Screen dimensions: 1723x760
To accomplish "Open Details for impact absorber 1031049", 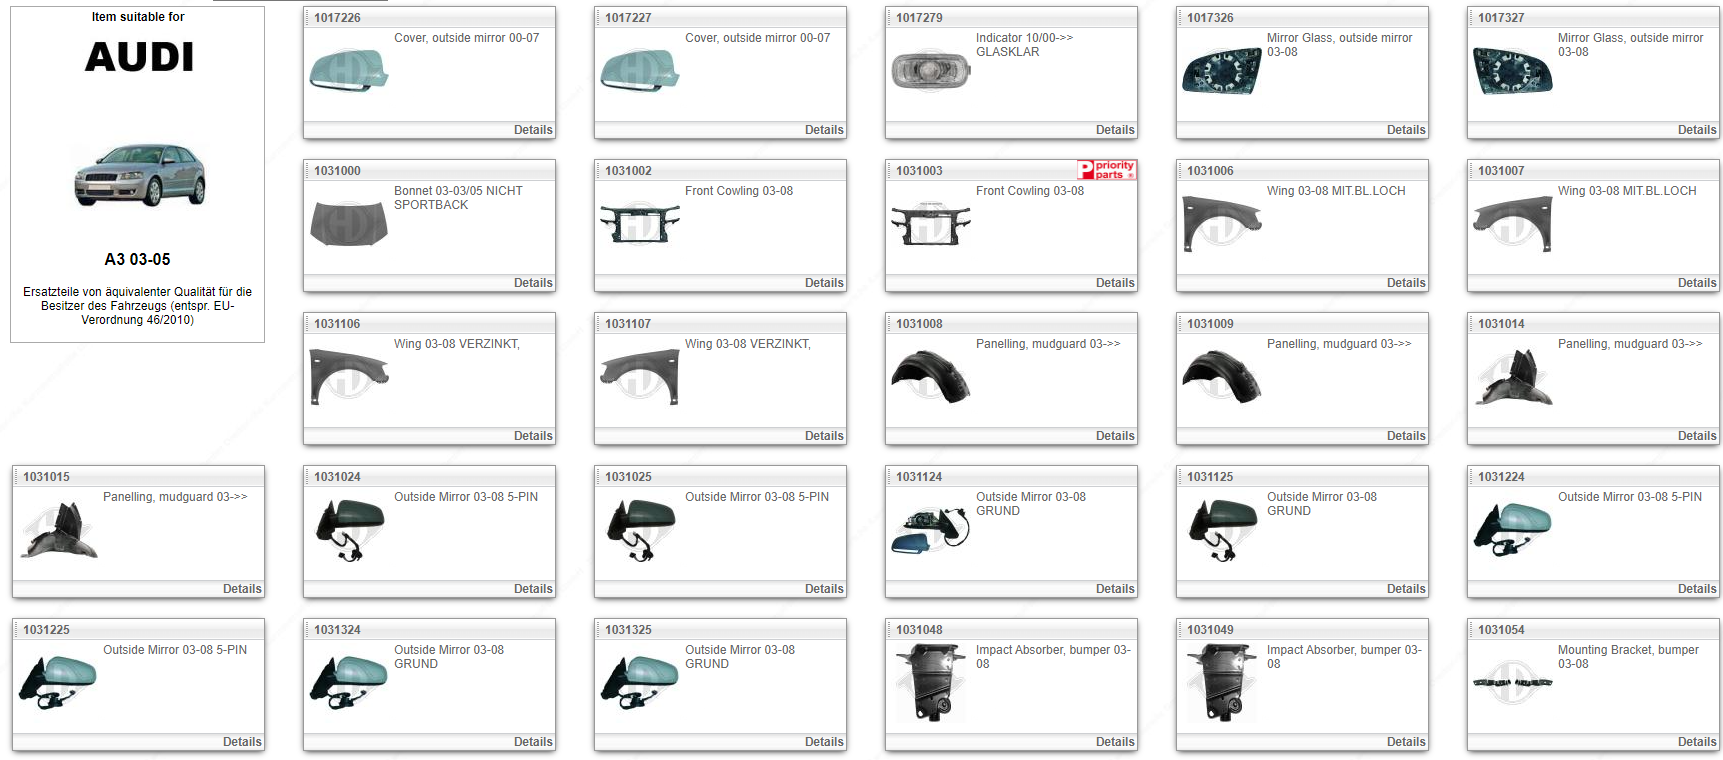I will (x=1406, y=742).
